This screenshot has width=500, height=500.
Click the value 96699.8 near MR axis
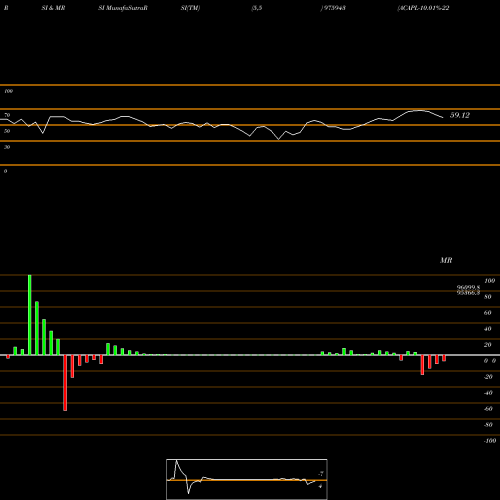(468, 288)
